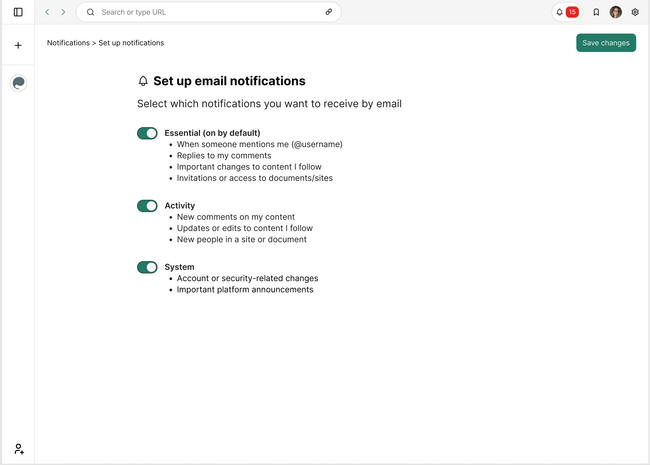650x465 pixels.
Task: Open the settings gear icon
Action: coord(634,12)
